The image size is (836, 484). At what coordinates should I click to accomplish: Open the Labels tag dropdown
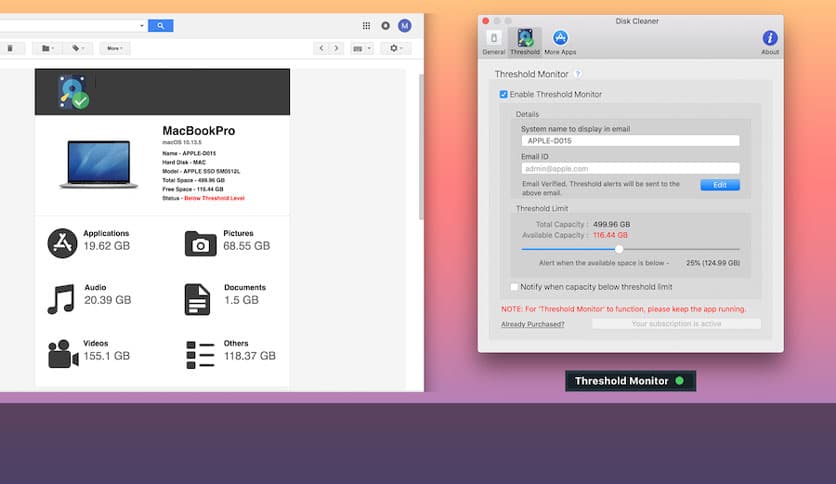click(x=78, y=49)
